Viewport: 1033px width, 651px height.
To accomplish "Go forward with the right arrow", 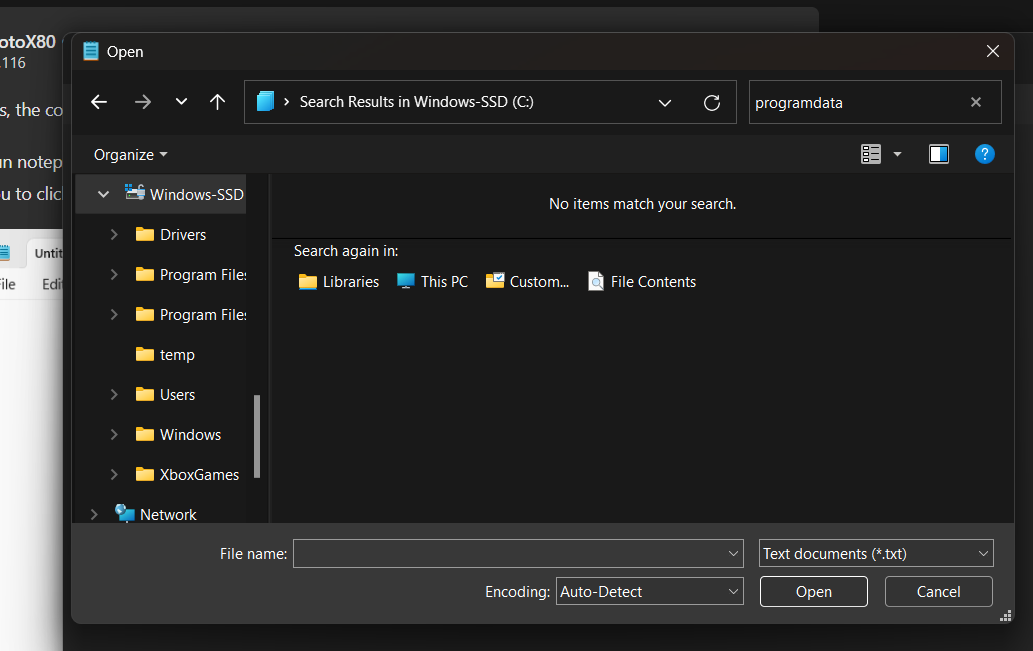I will (142, 102).
